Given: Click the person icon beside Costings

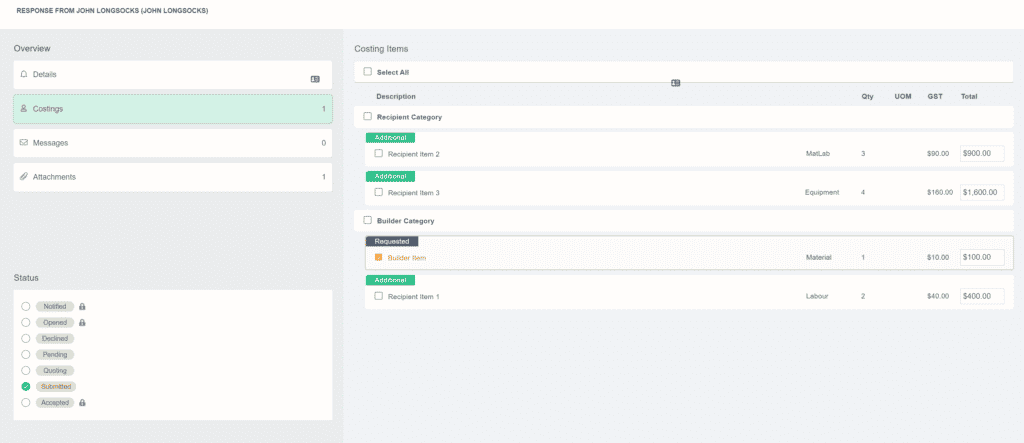Looking at the screenshot, I should coord(24,108).
